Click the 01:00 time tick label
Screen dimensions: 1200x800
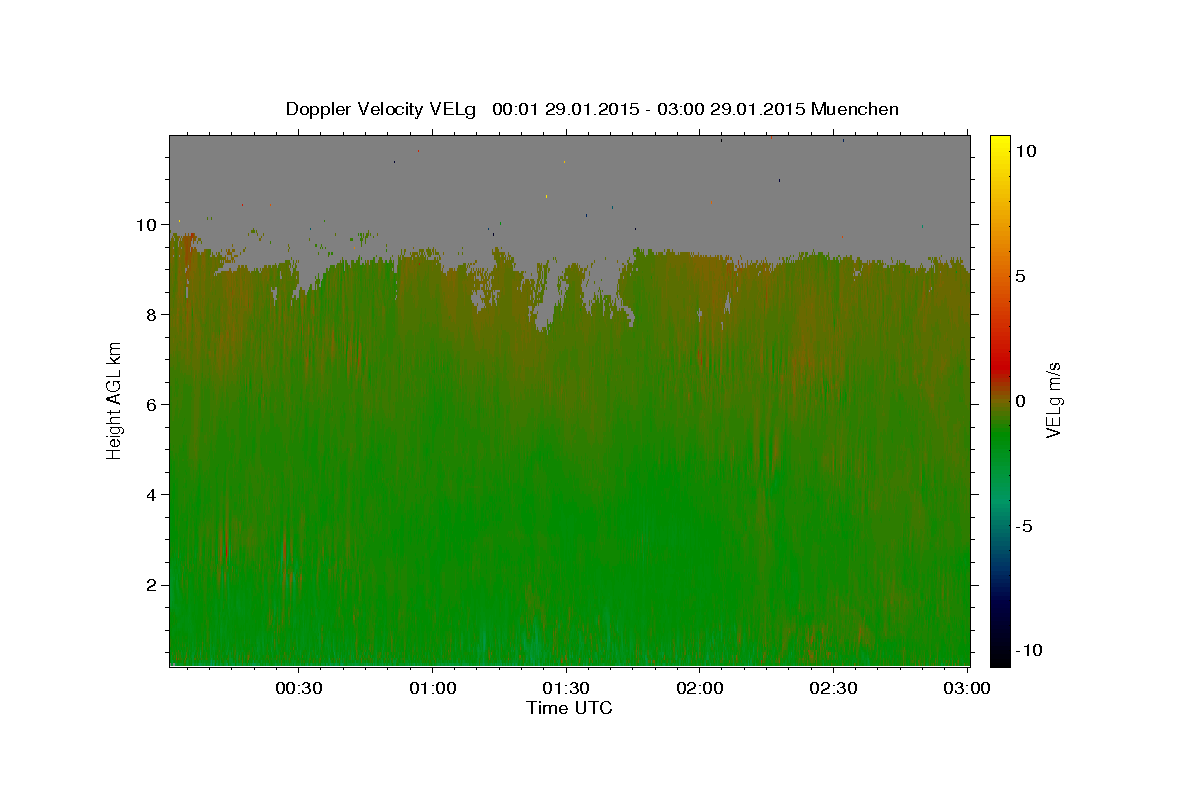(432, 688)
